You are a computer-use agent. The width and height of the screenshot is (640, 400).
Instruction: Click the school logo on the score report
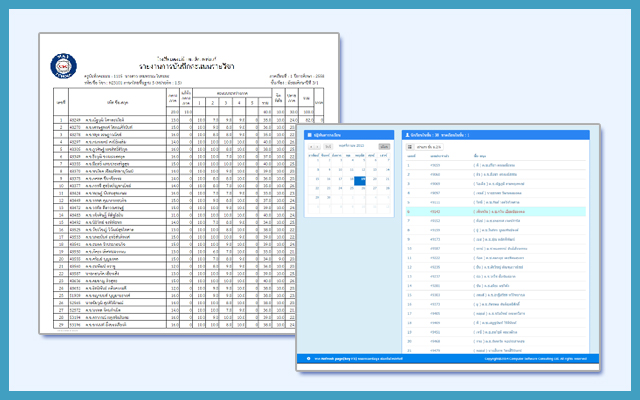64,66
